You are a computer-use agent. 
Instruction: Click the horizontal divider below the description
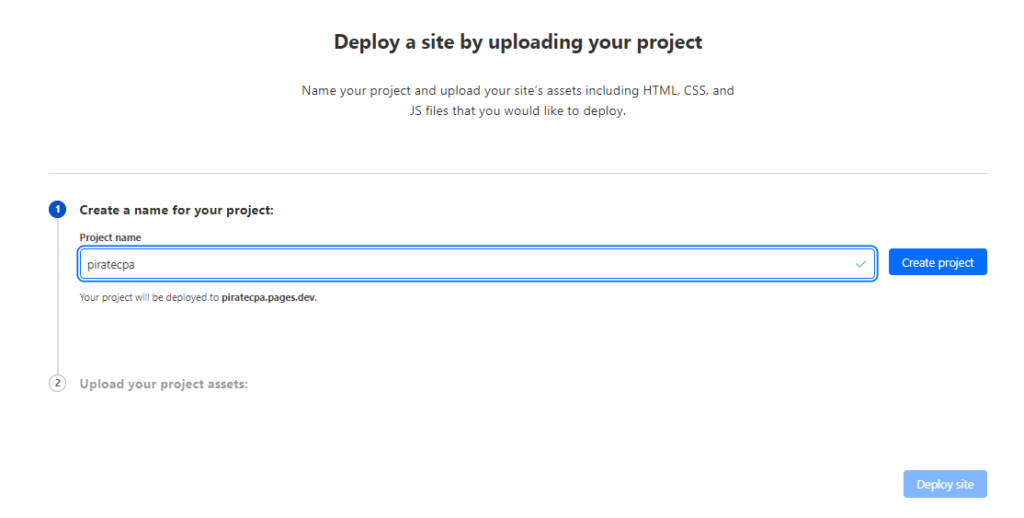518,173
